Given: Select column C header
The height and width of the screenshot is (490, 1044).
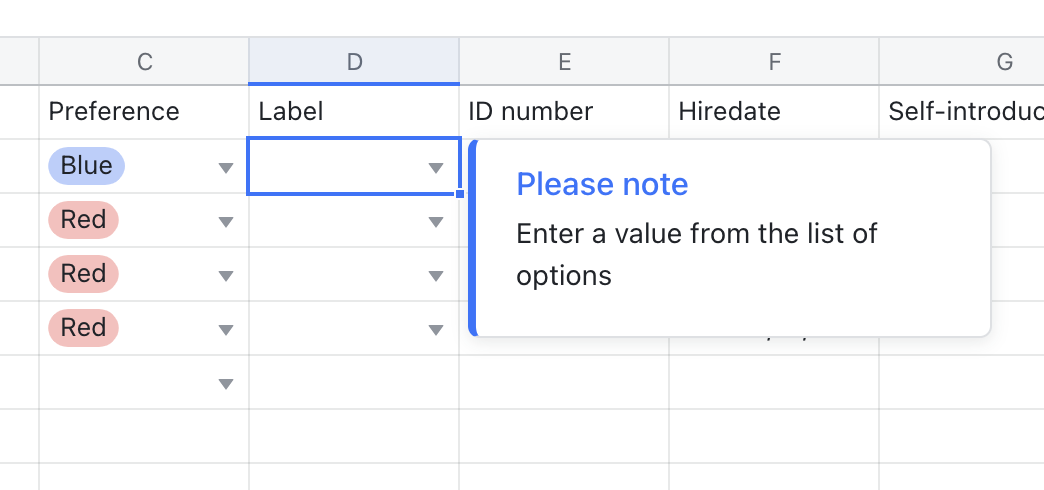Looking at the screenshot, I should tap(145, 62).
